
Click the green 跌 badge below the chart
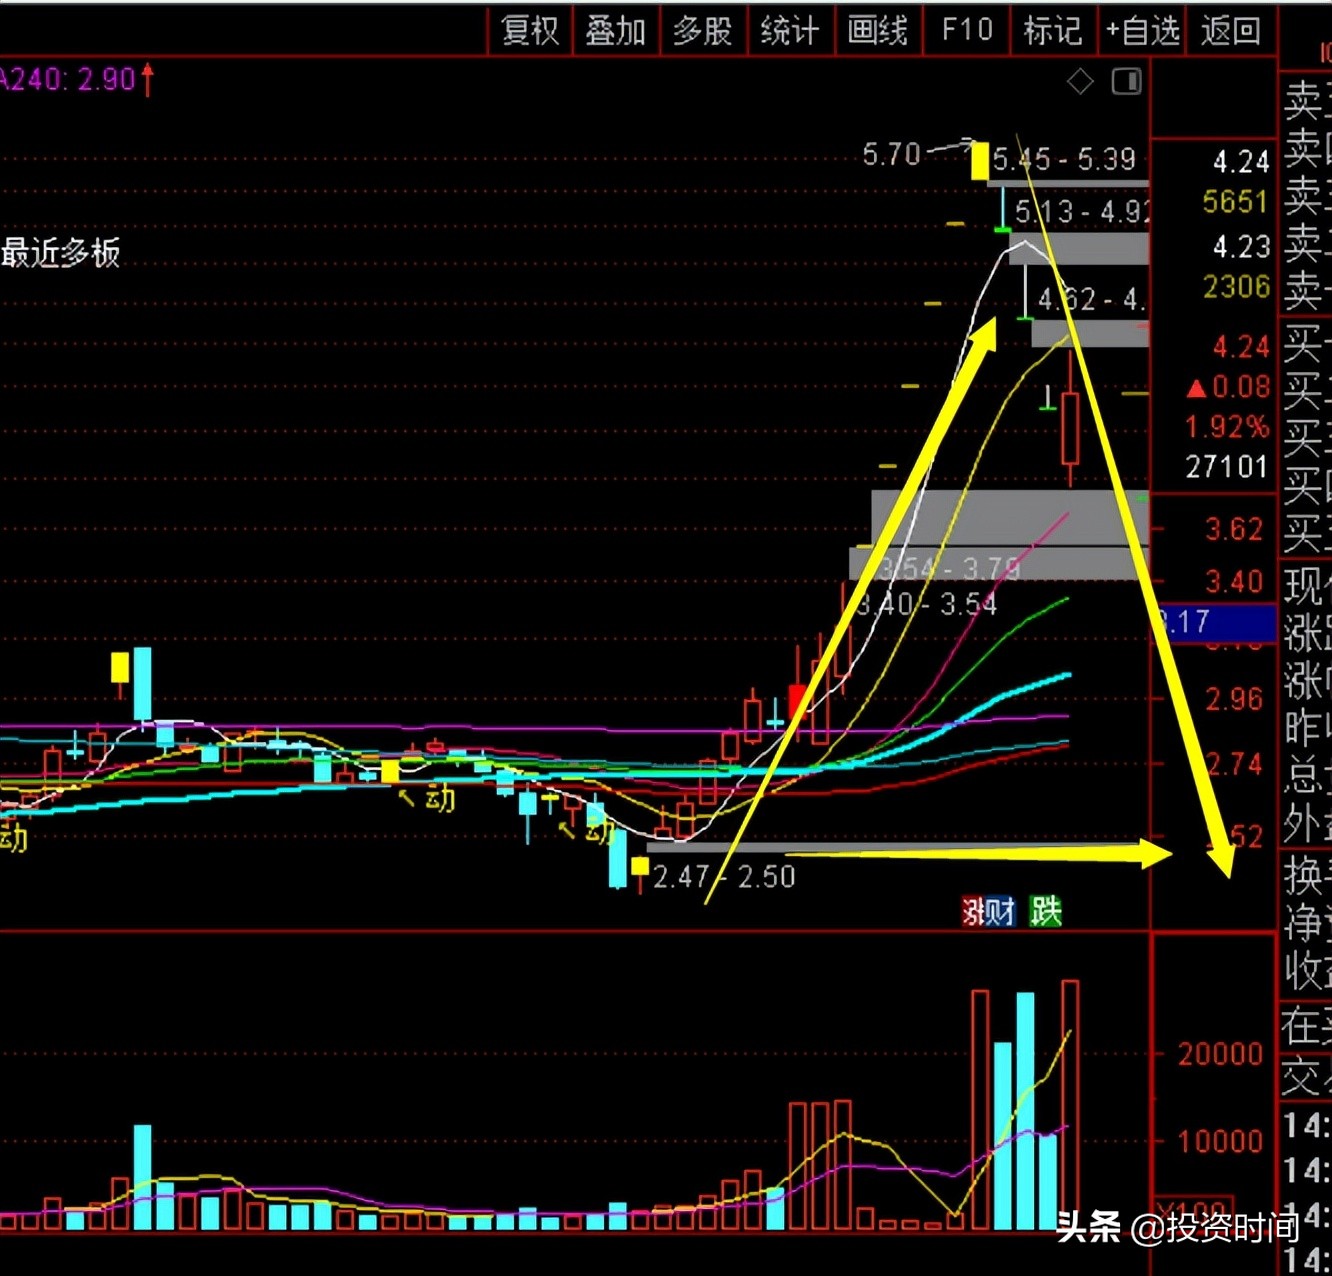click(x=1046, y=911)
